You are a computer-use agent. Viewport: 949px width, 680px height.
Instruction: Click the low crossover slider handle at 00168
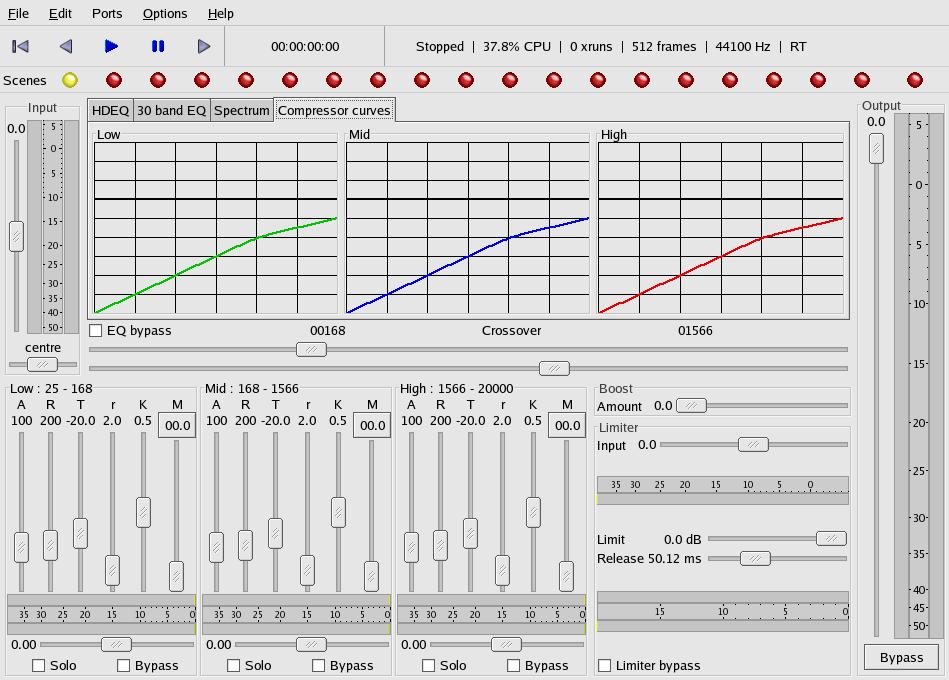point(311,350)
